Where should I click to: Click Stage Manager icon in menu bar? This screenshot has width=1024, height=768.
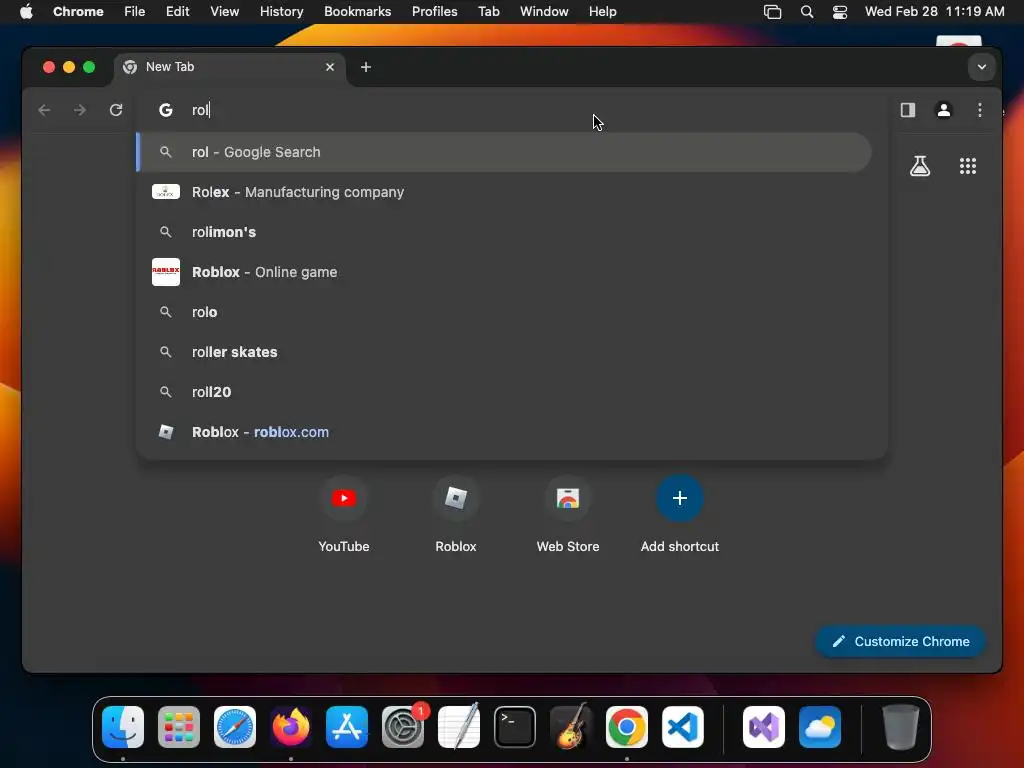(x=773, y=11)
